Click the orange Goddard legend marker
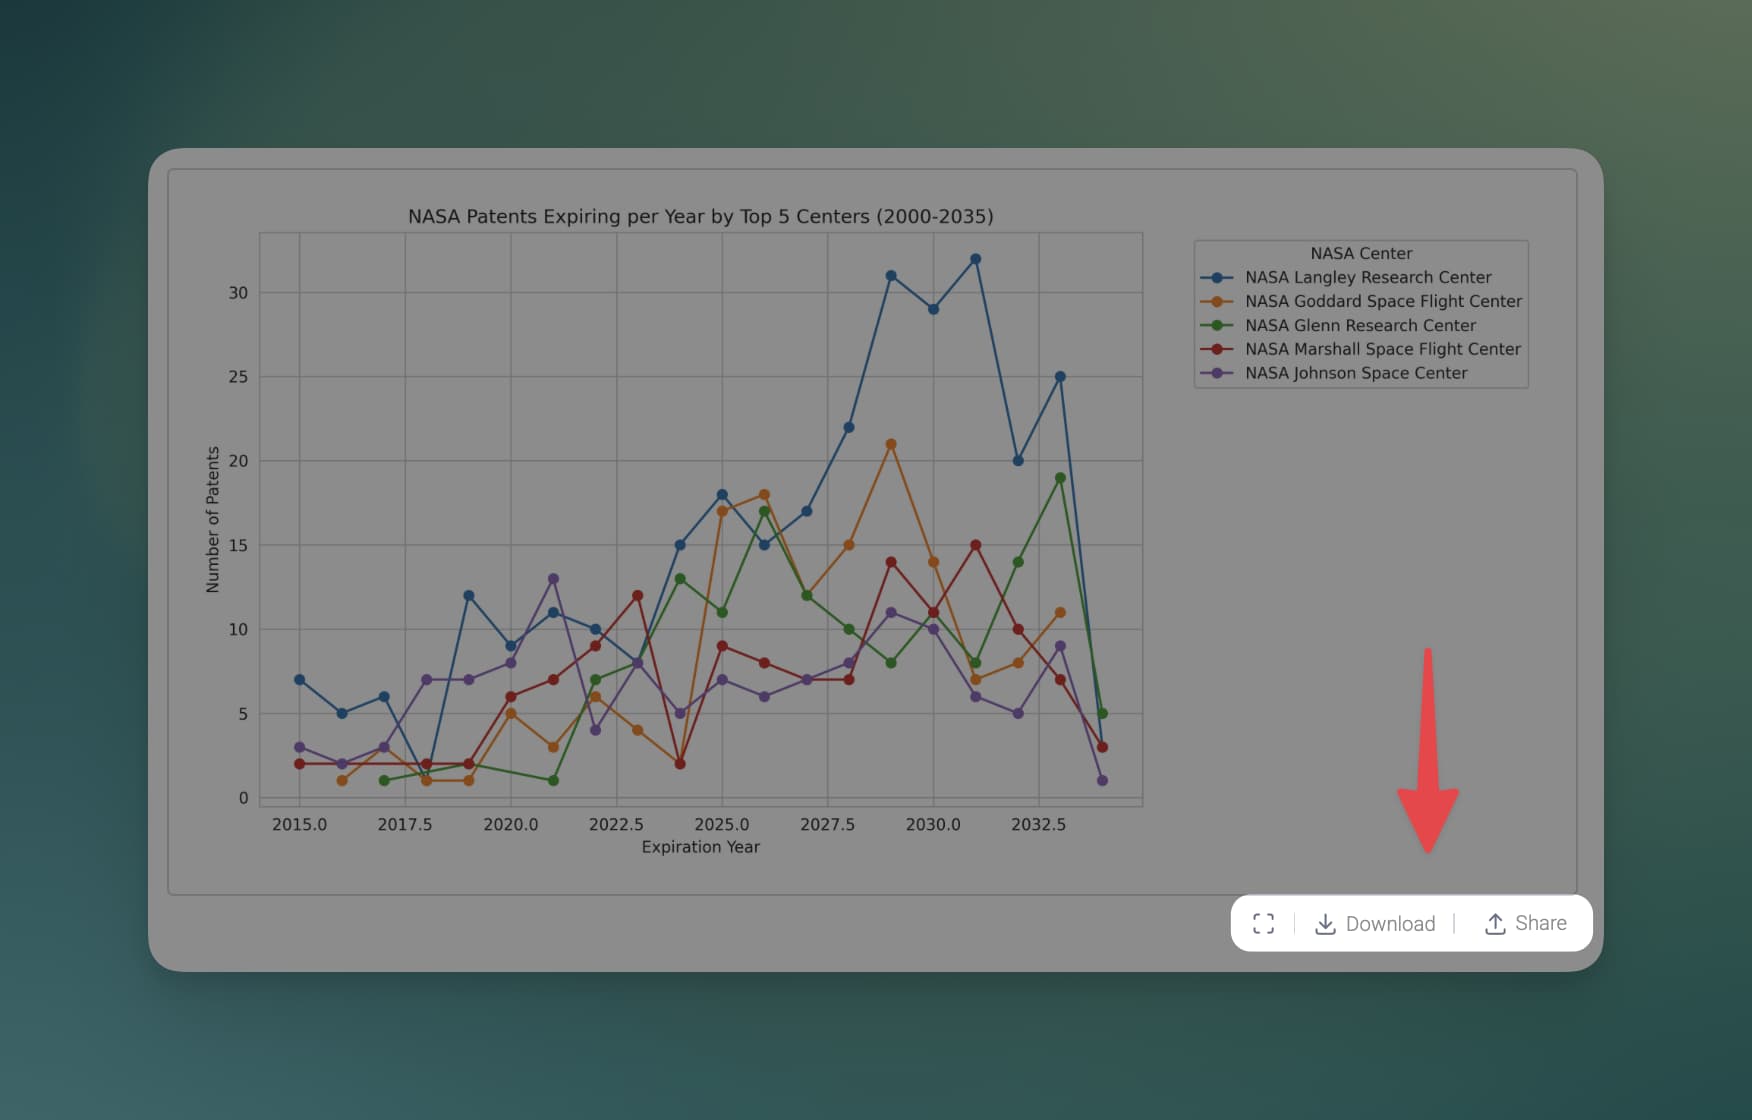 pos(1217,302)
